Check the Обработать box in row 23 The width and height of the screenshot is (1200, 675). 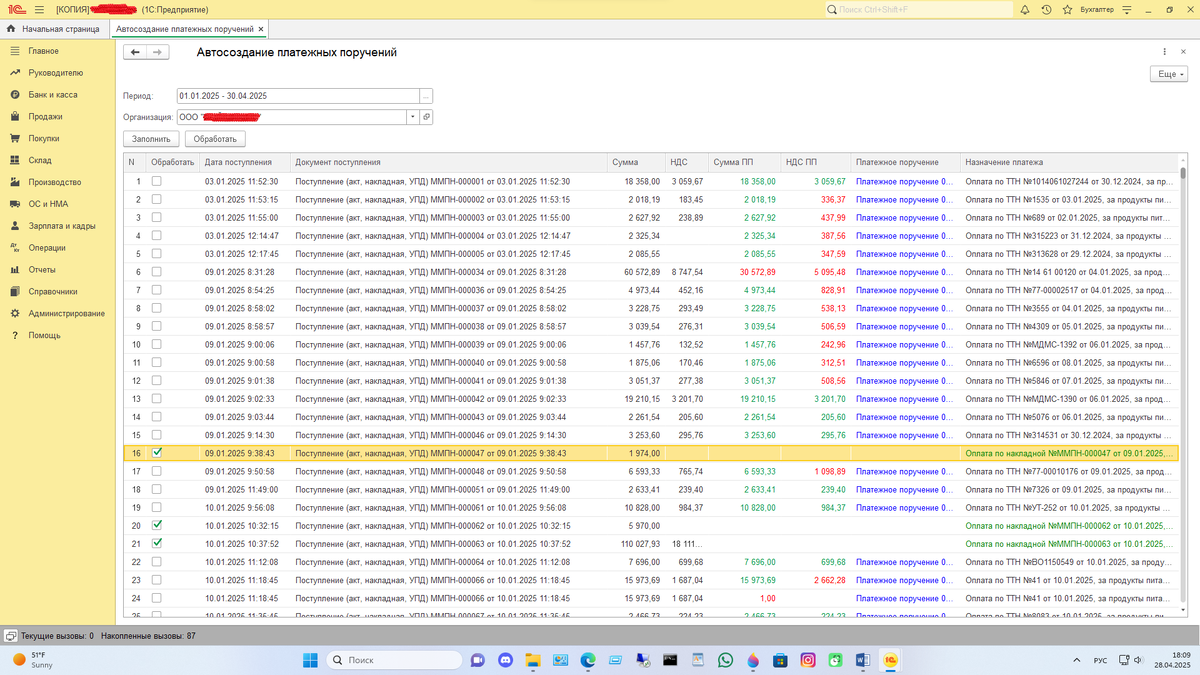click(x=156, y=580)
